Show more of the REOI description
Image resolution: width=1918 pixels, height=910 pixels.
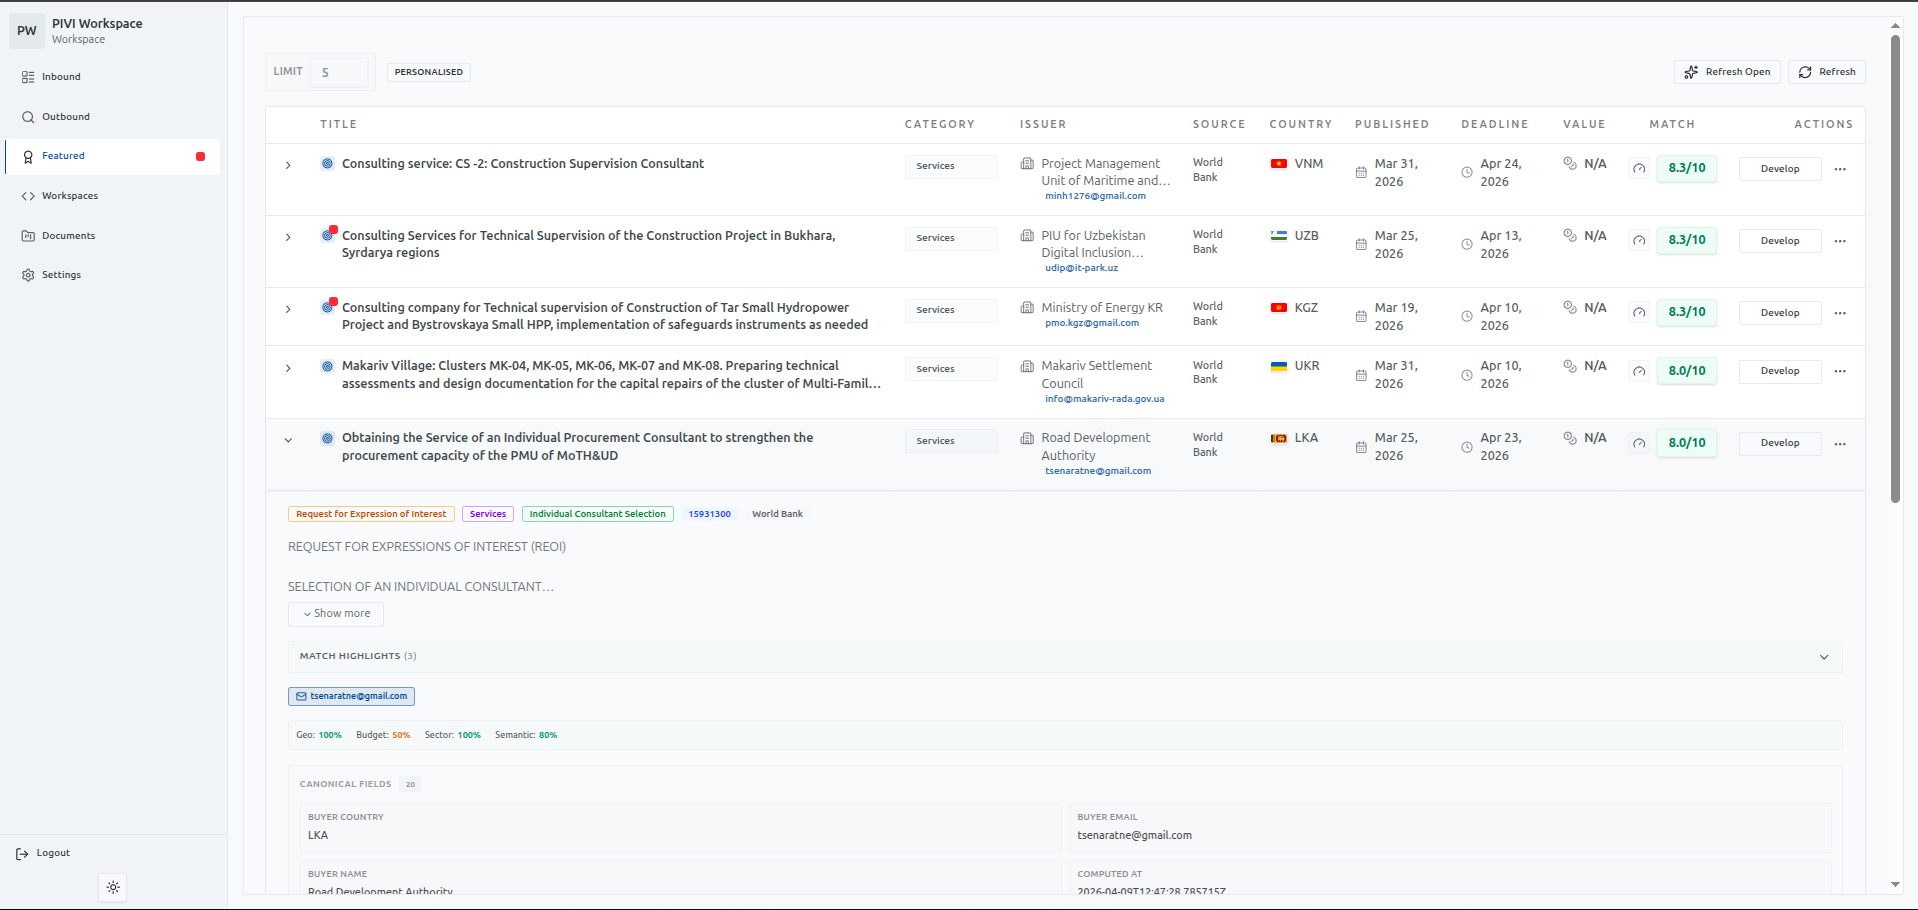point(336,614)
